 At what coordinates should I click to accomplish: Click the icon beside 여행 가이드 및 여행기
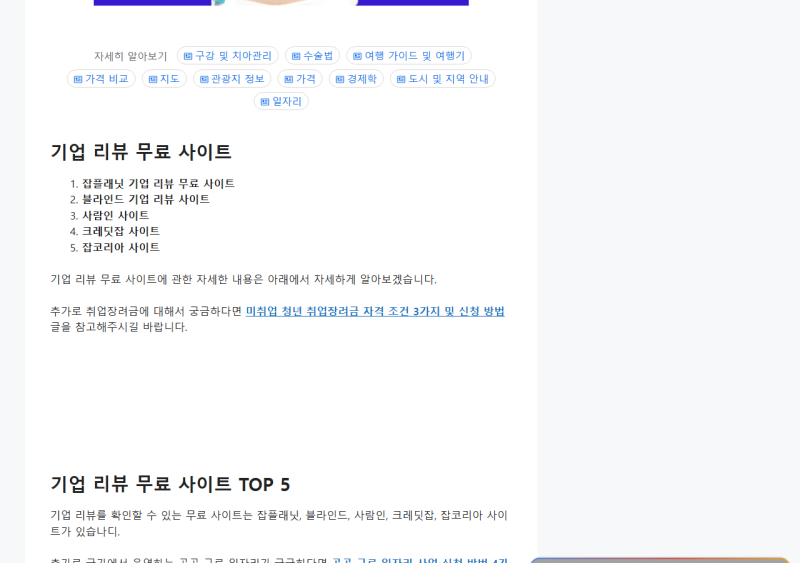pyautogui.click(x=357, y=56)
